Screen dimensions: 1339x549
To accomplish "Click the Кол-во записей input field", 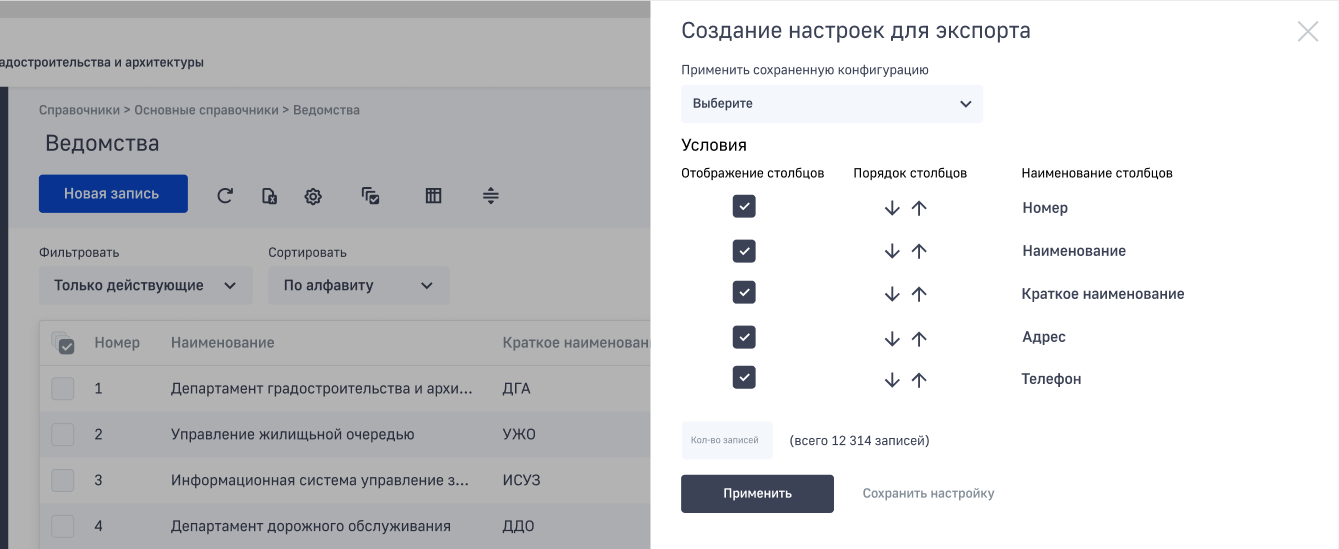I will 727,440.
